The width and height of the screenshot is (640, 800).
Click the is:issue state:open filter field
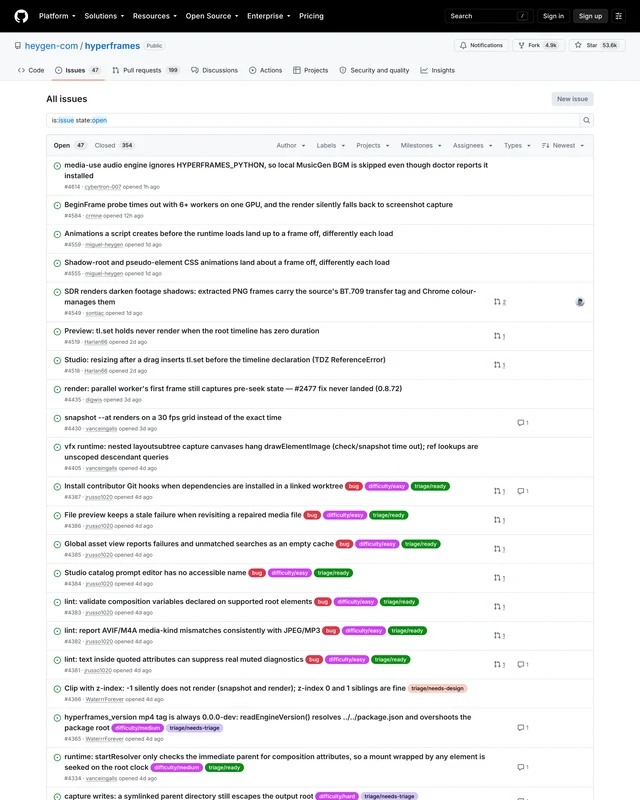pyautogui.click(x=313, y=120)
